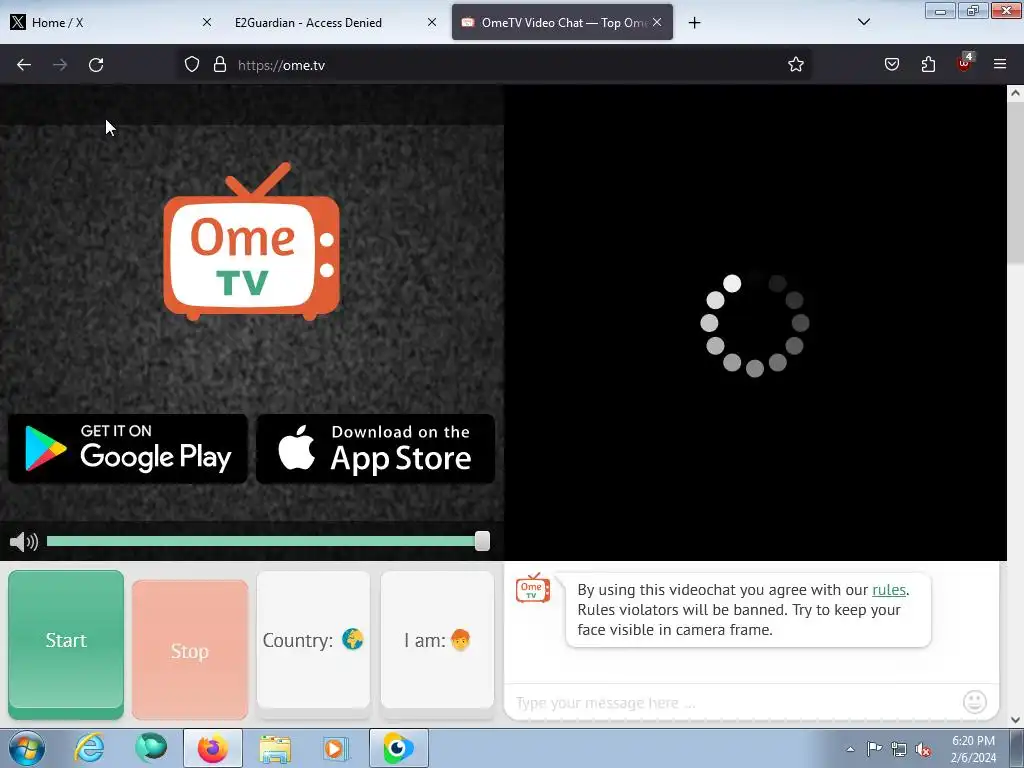
Task: Click the green volume slider track
Action: 261,541
